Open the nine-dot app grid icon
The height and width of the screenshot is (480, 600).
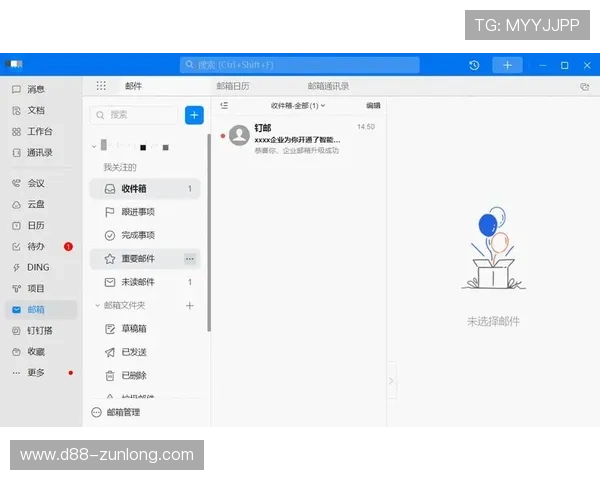pyautogui.click(x=101, y=86)
